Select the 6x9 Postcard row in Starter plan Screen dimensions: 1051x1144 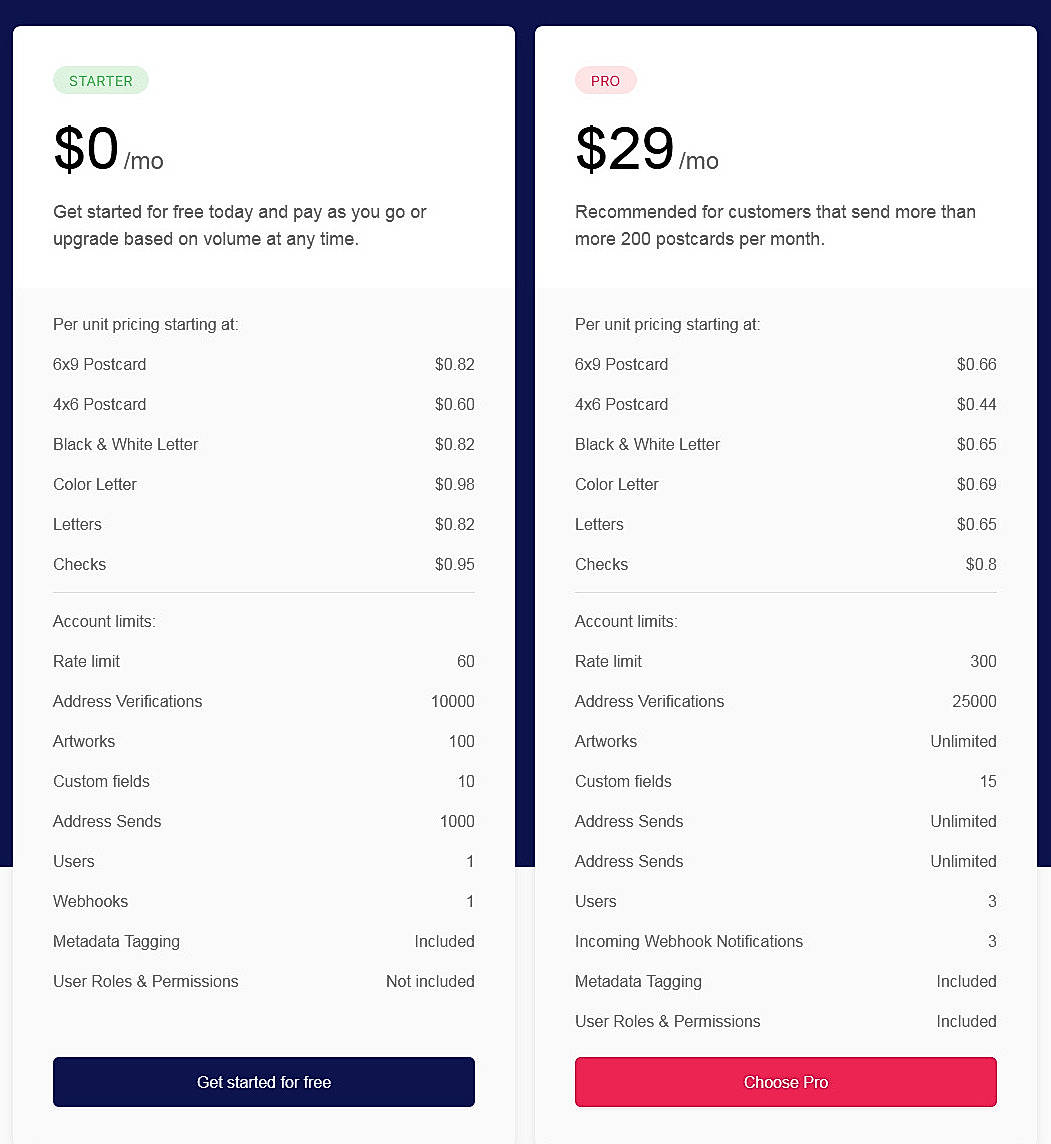pyautogui.click(x=263, y=364)
